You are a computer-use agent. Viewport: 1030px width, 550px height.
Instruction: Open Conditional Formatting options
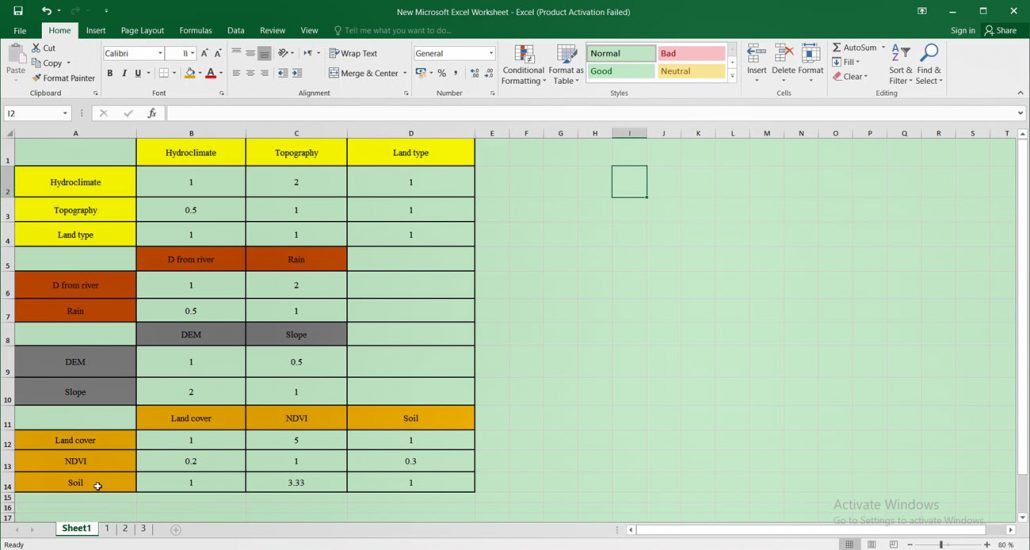pyautogui.click(x=523, y=65)
